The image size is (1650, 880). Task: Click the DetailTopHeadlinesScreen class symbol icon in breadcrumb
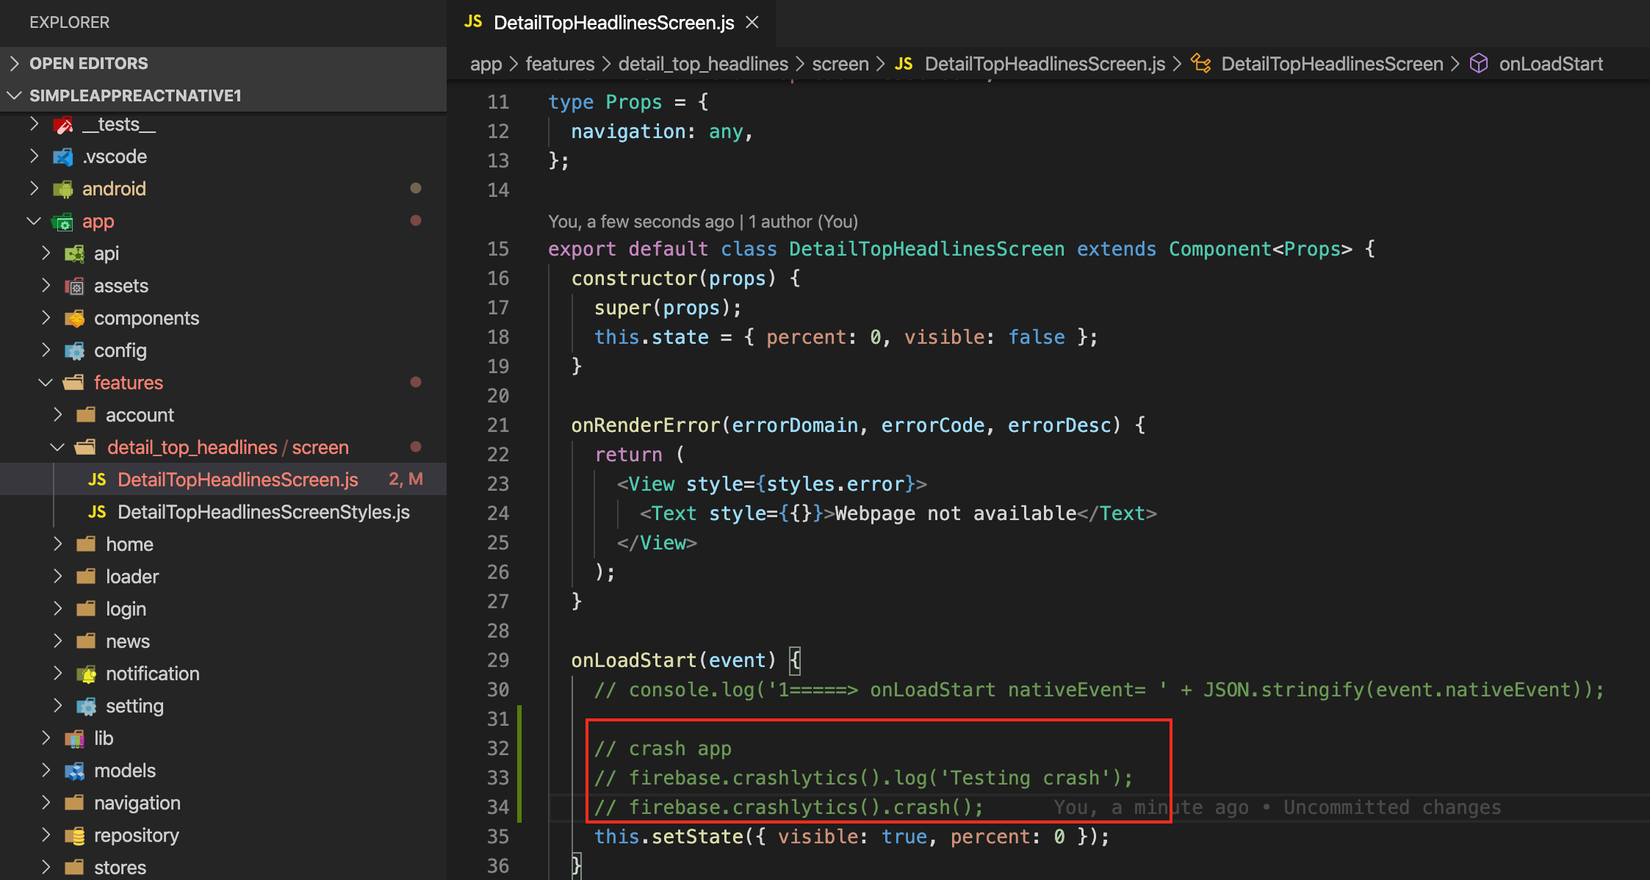click(1201, 64)
